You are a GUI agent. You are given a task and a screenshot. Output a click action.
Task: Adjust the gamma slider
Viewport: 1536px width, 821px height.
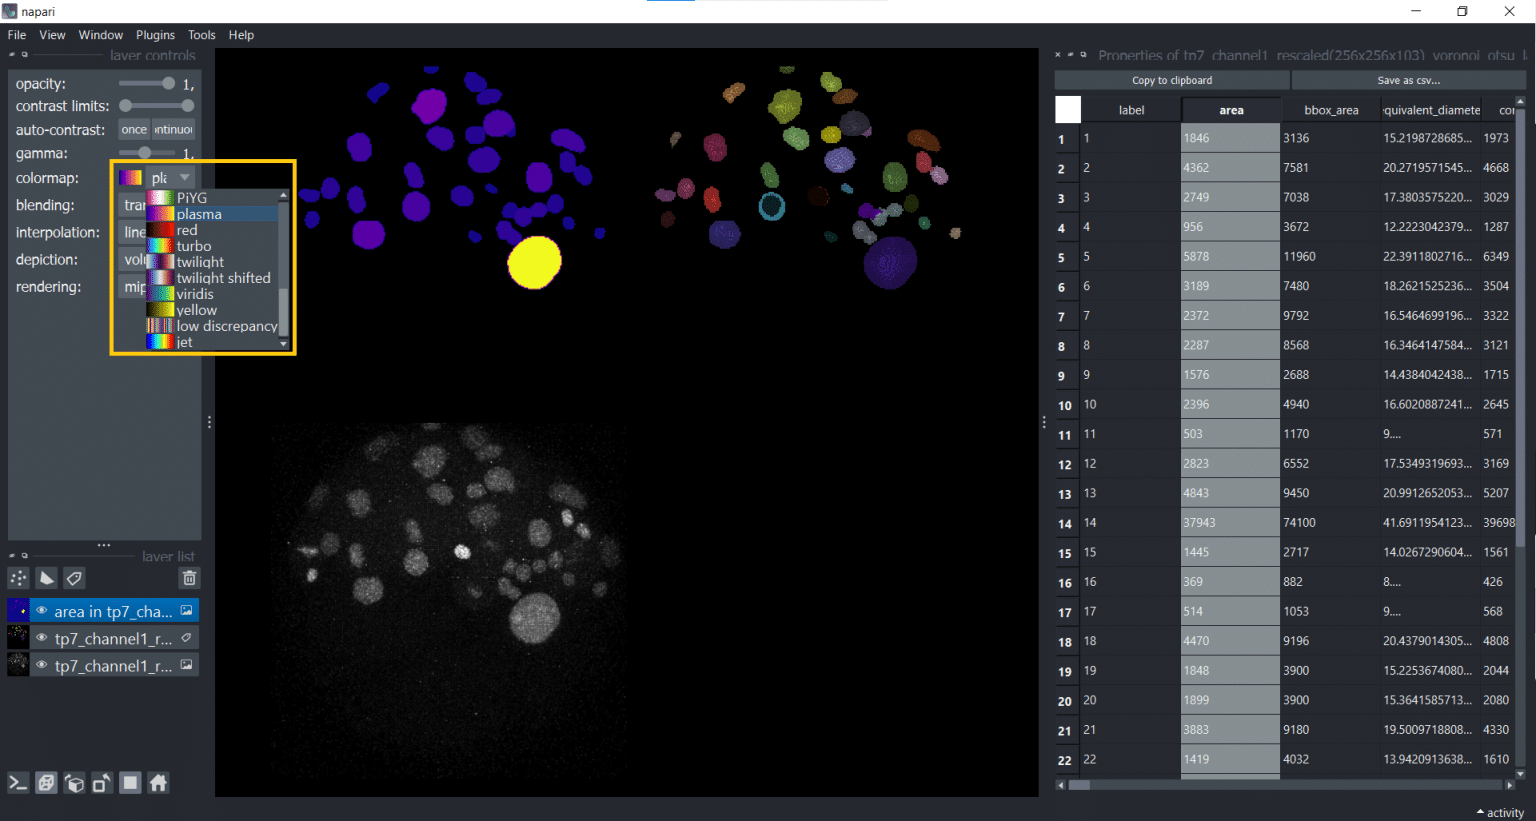[x=147, y=153]
